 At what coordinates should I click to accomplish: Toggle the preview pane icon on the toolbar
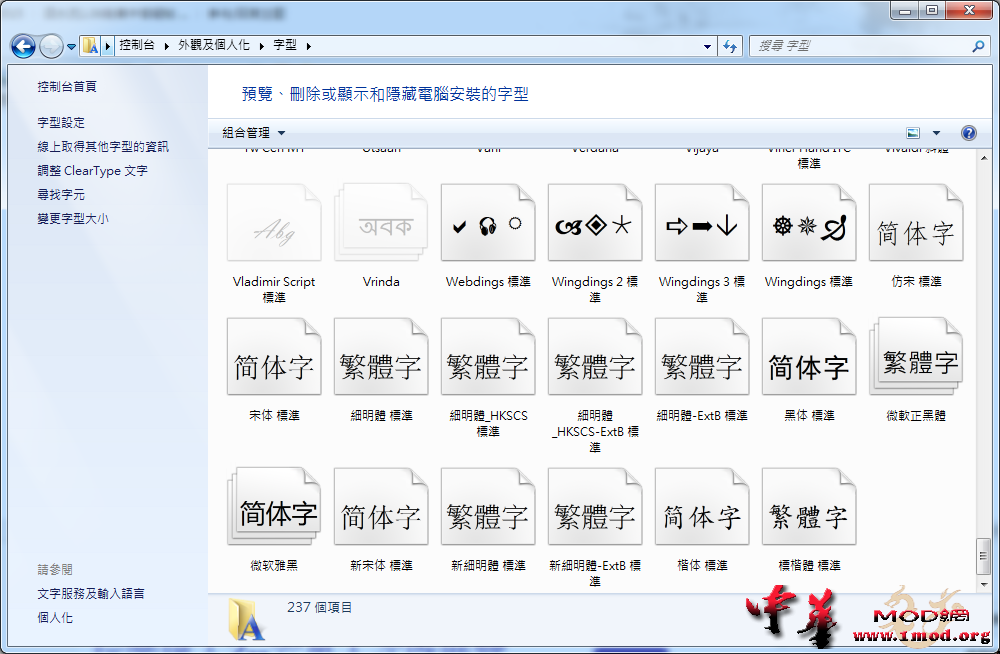(x=913, y=132)
